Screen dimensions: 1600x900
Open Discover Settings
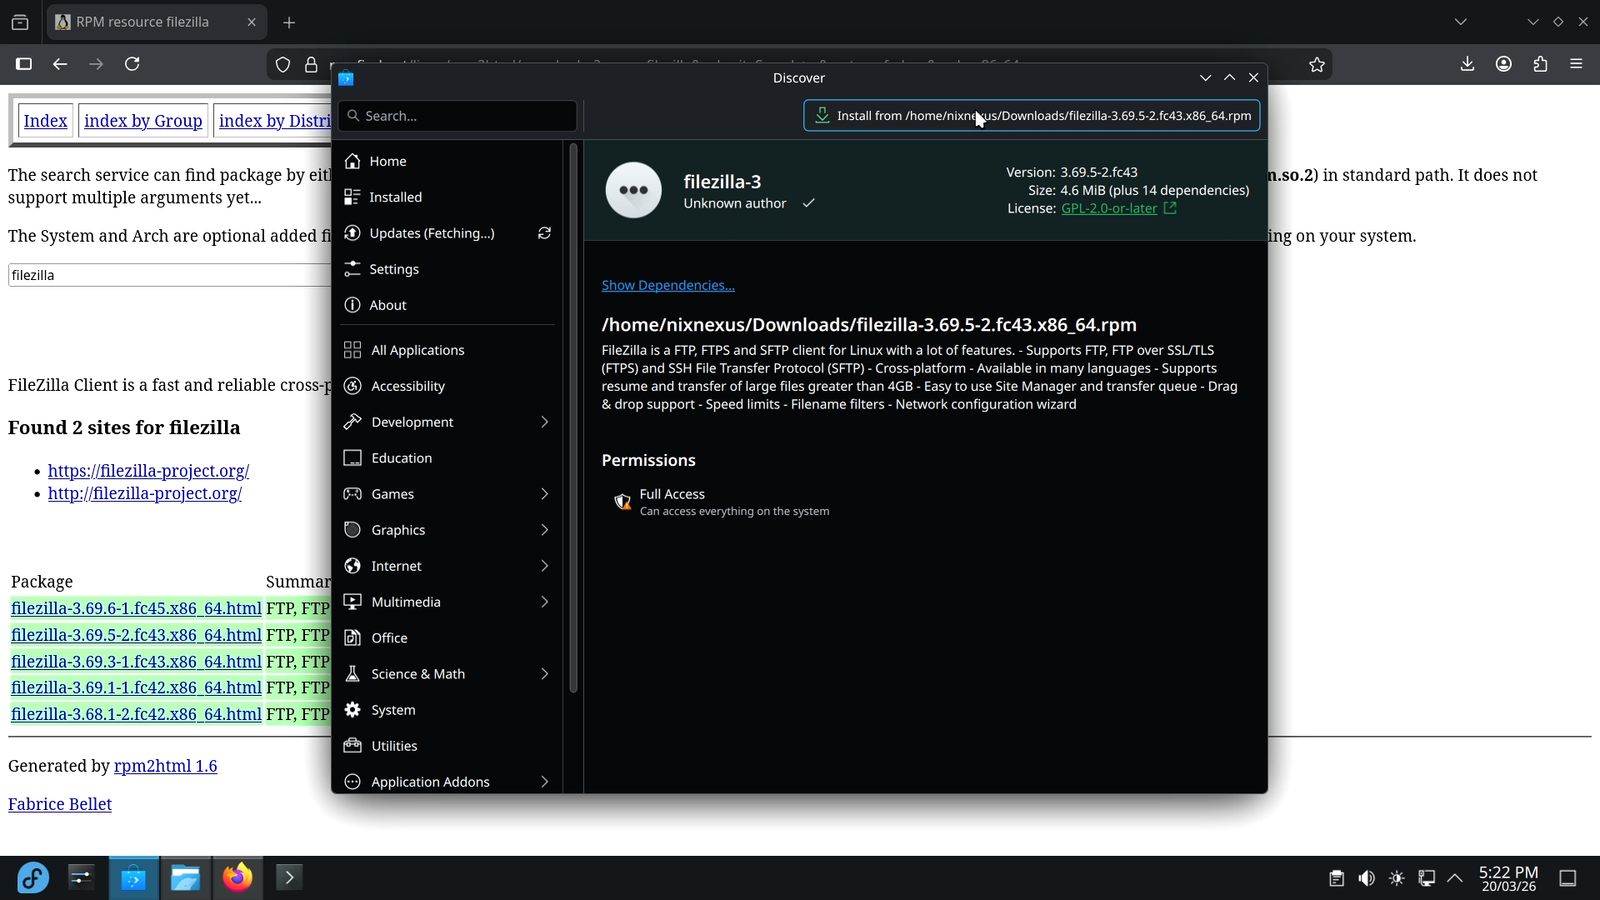(x=447, y=269)
